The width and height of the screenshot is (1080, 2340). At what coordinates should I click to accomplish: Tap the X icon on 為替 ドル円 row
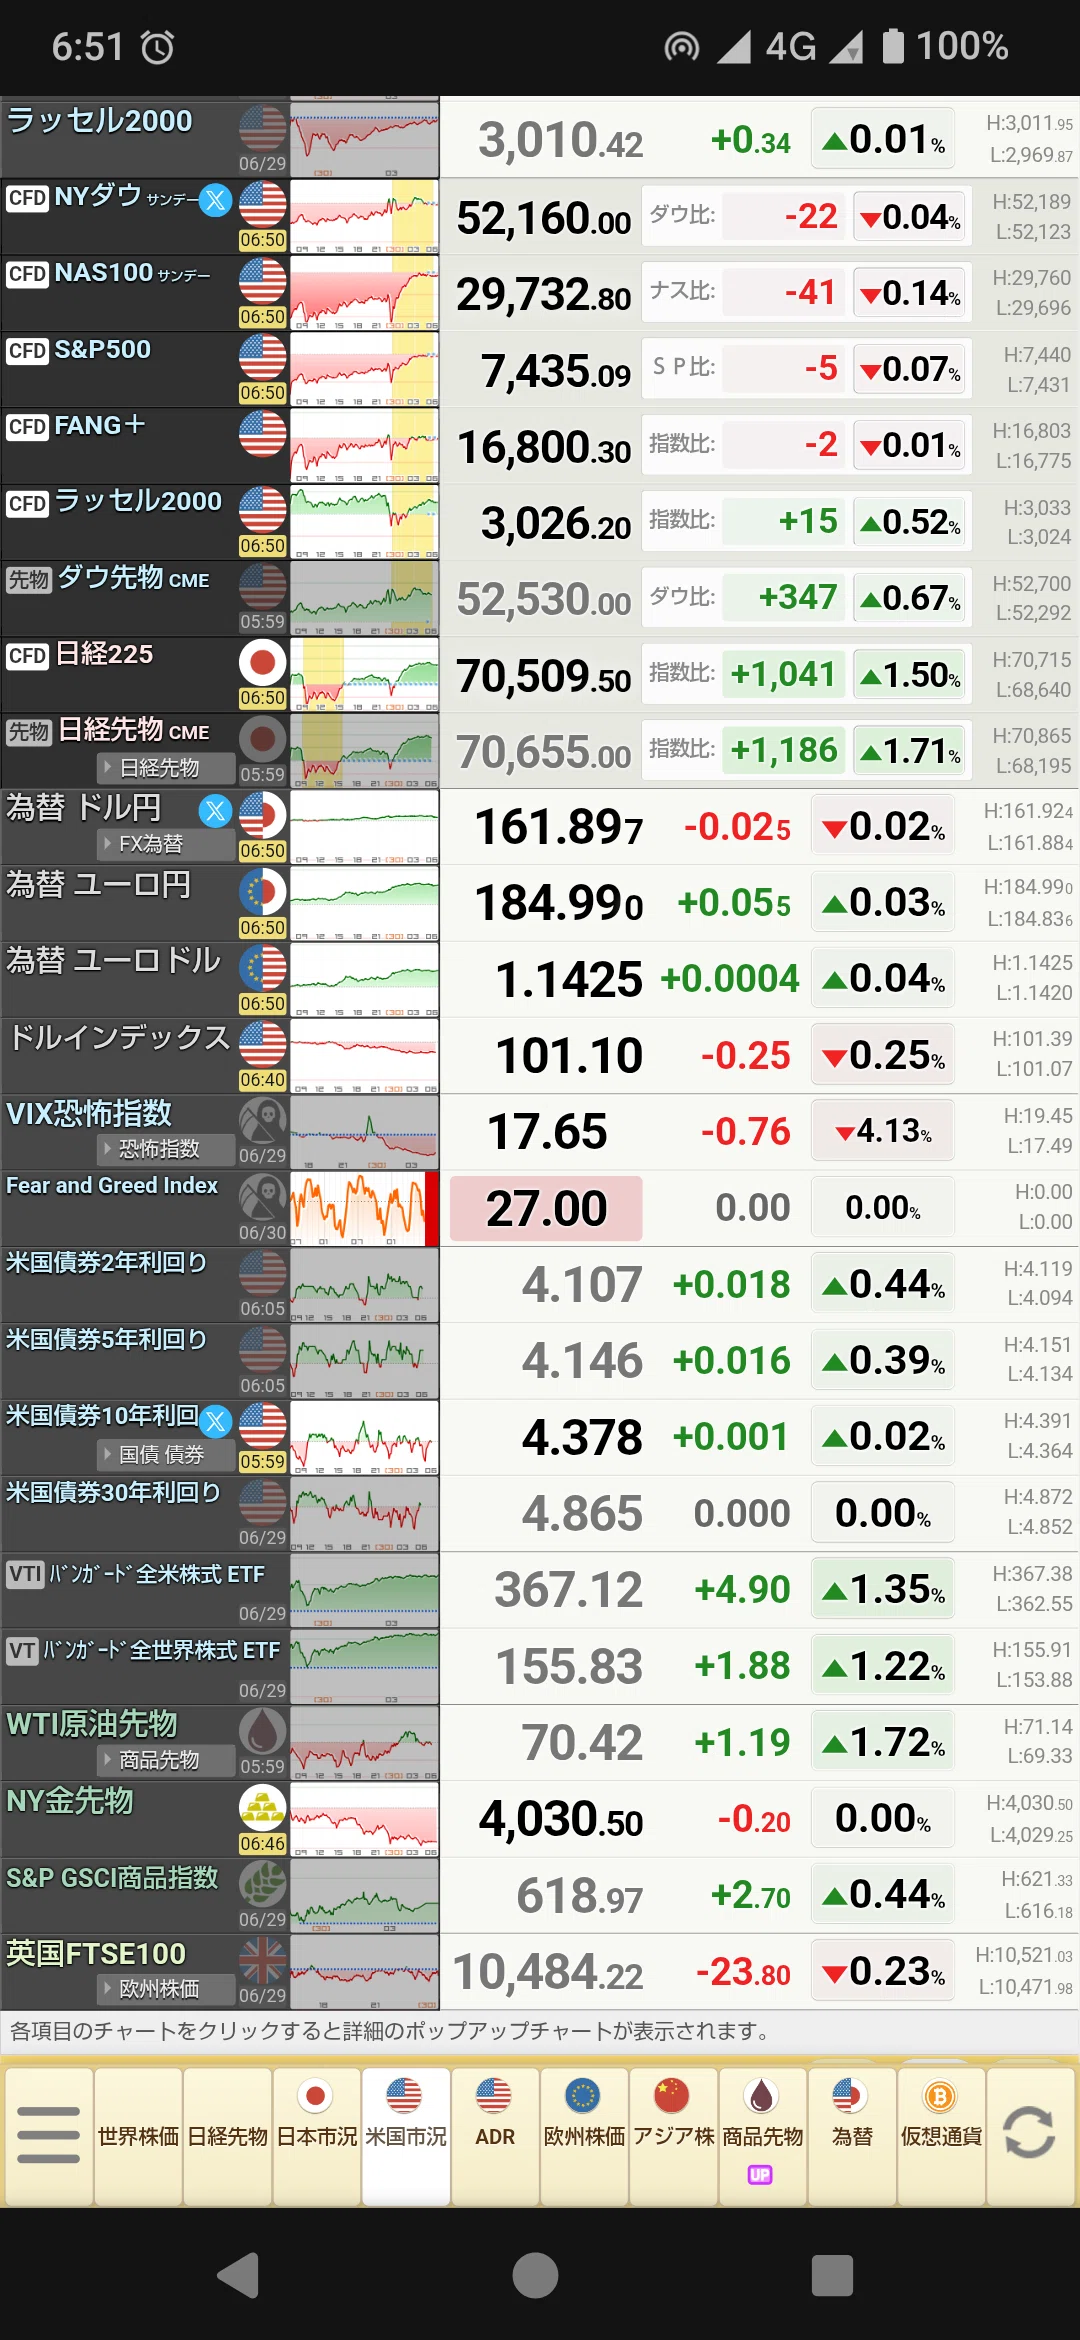coord(215,811)
